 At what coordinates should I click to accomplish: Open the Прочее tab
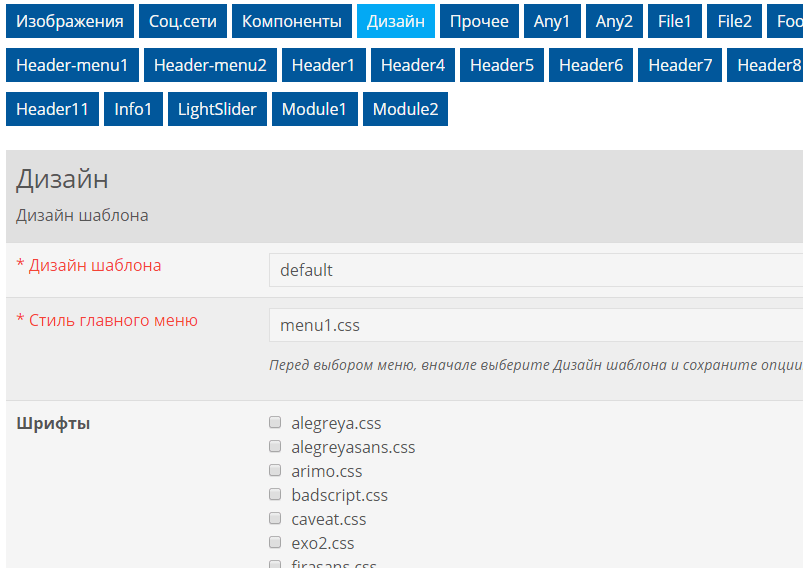[479, 21]
